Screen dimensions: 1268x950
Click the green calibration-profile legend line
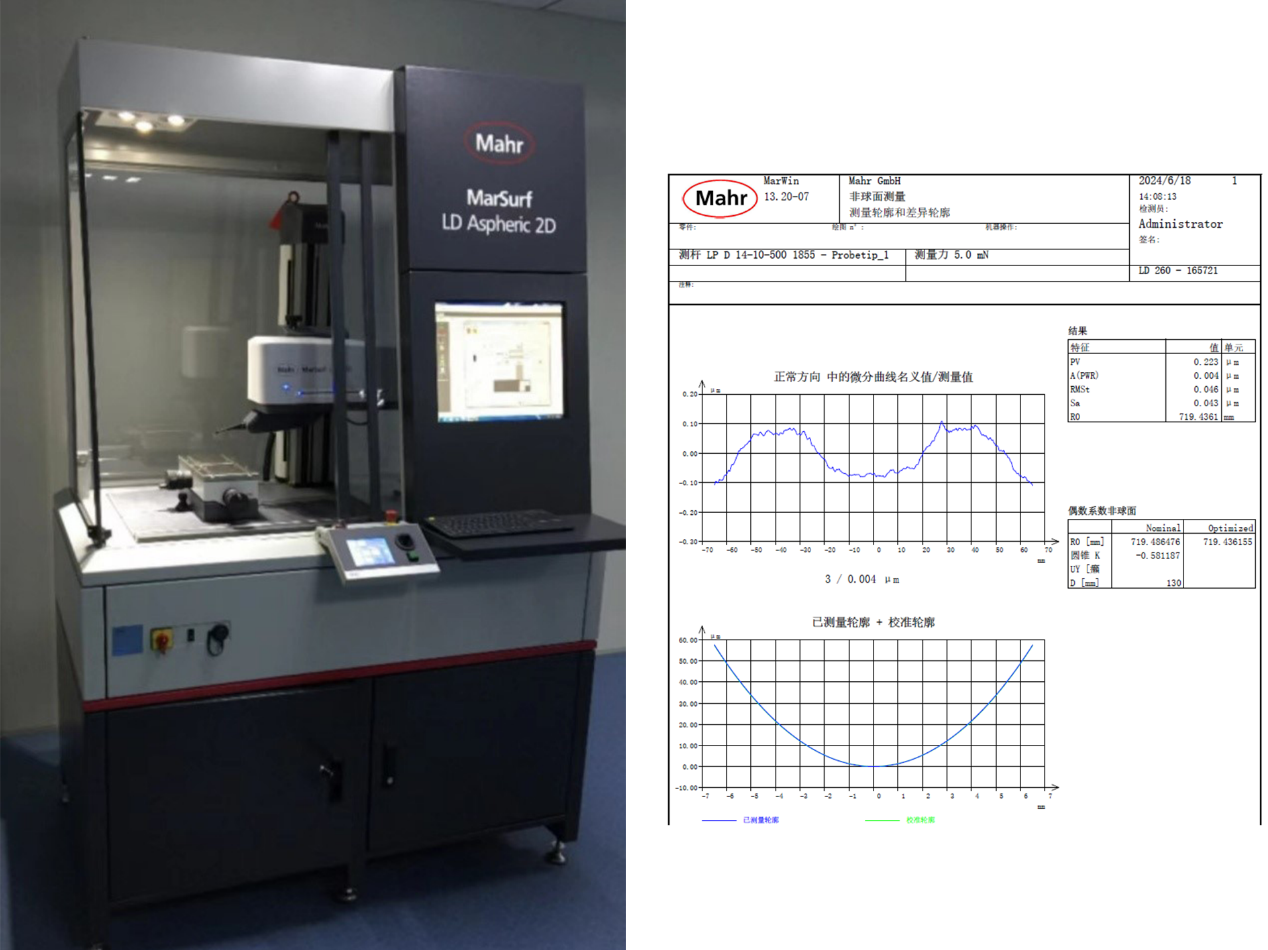[x=883, y=820]
